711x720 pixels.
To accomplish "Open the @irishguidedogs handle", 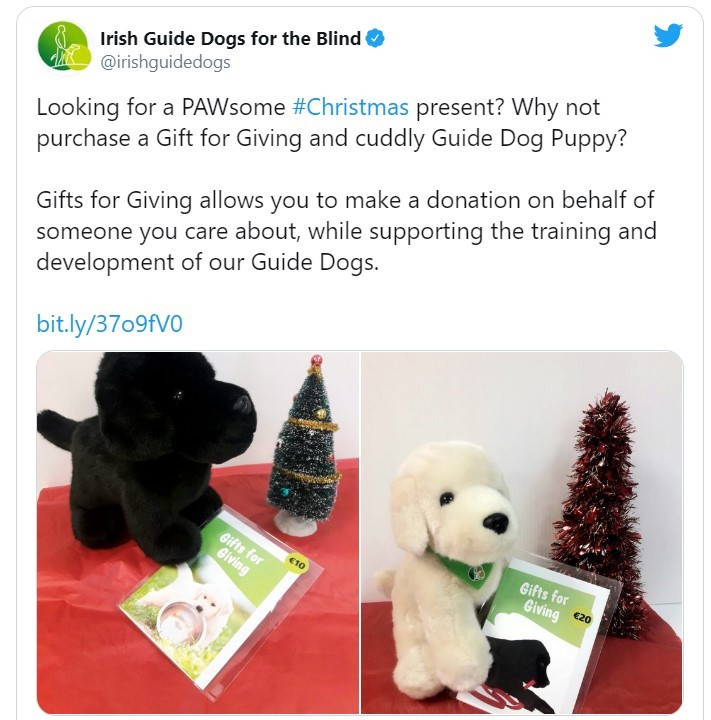I will [x=165, y=62].
